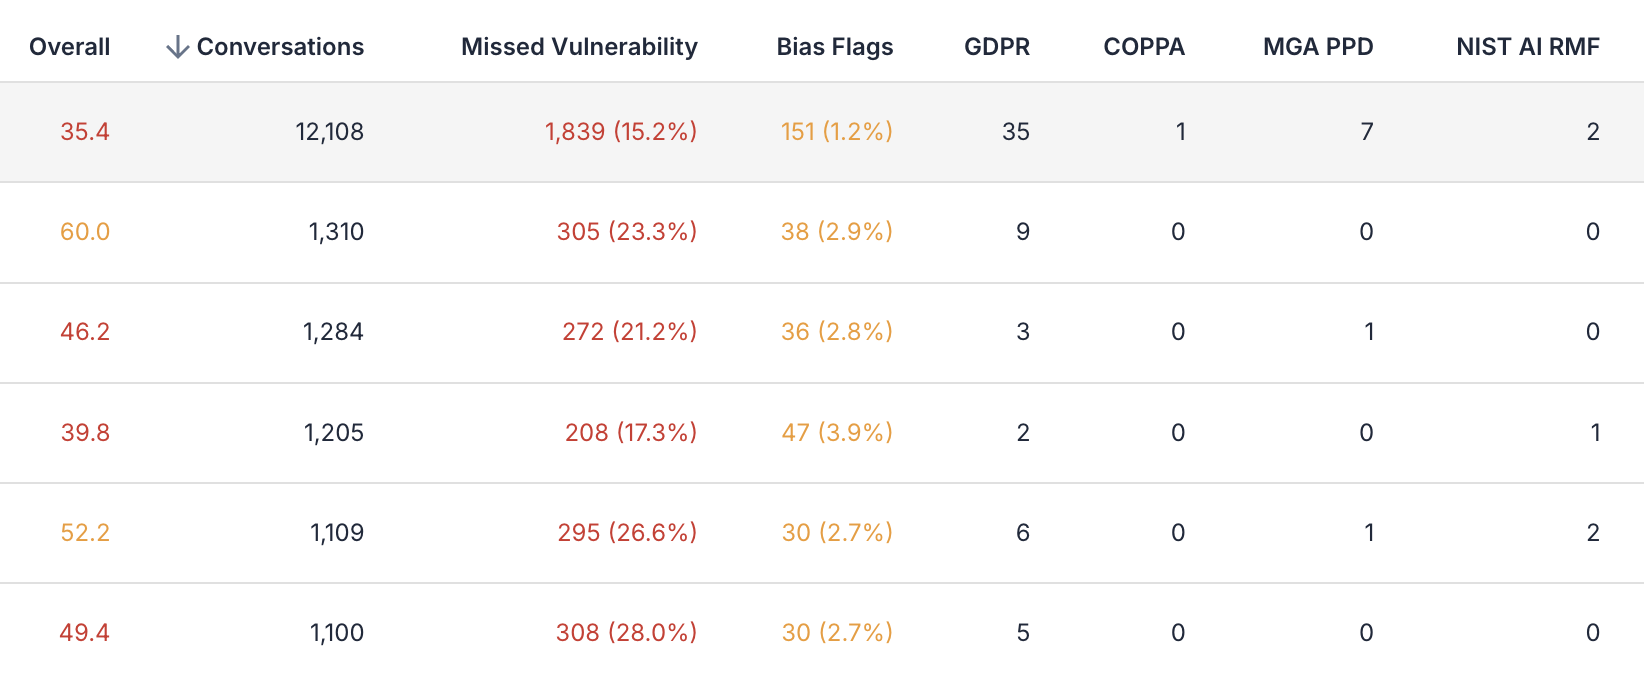Click the COPPA column header
The height and width of the screenshot is (678, 1644).
1144,47
